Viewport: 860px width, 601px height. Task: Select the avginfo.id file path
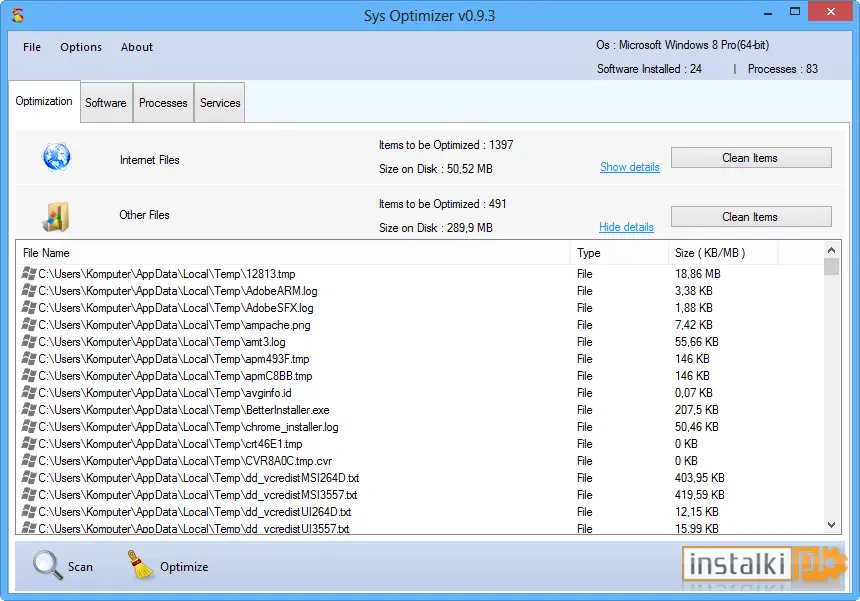point(165,393)
